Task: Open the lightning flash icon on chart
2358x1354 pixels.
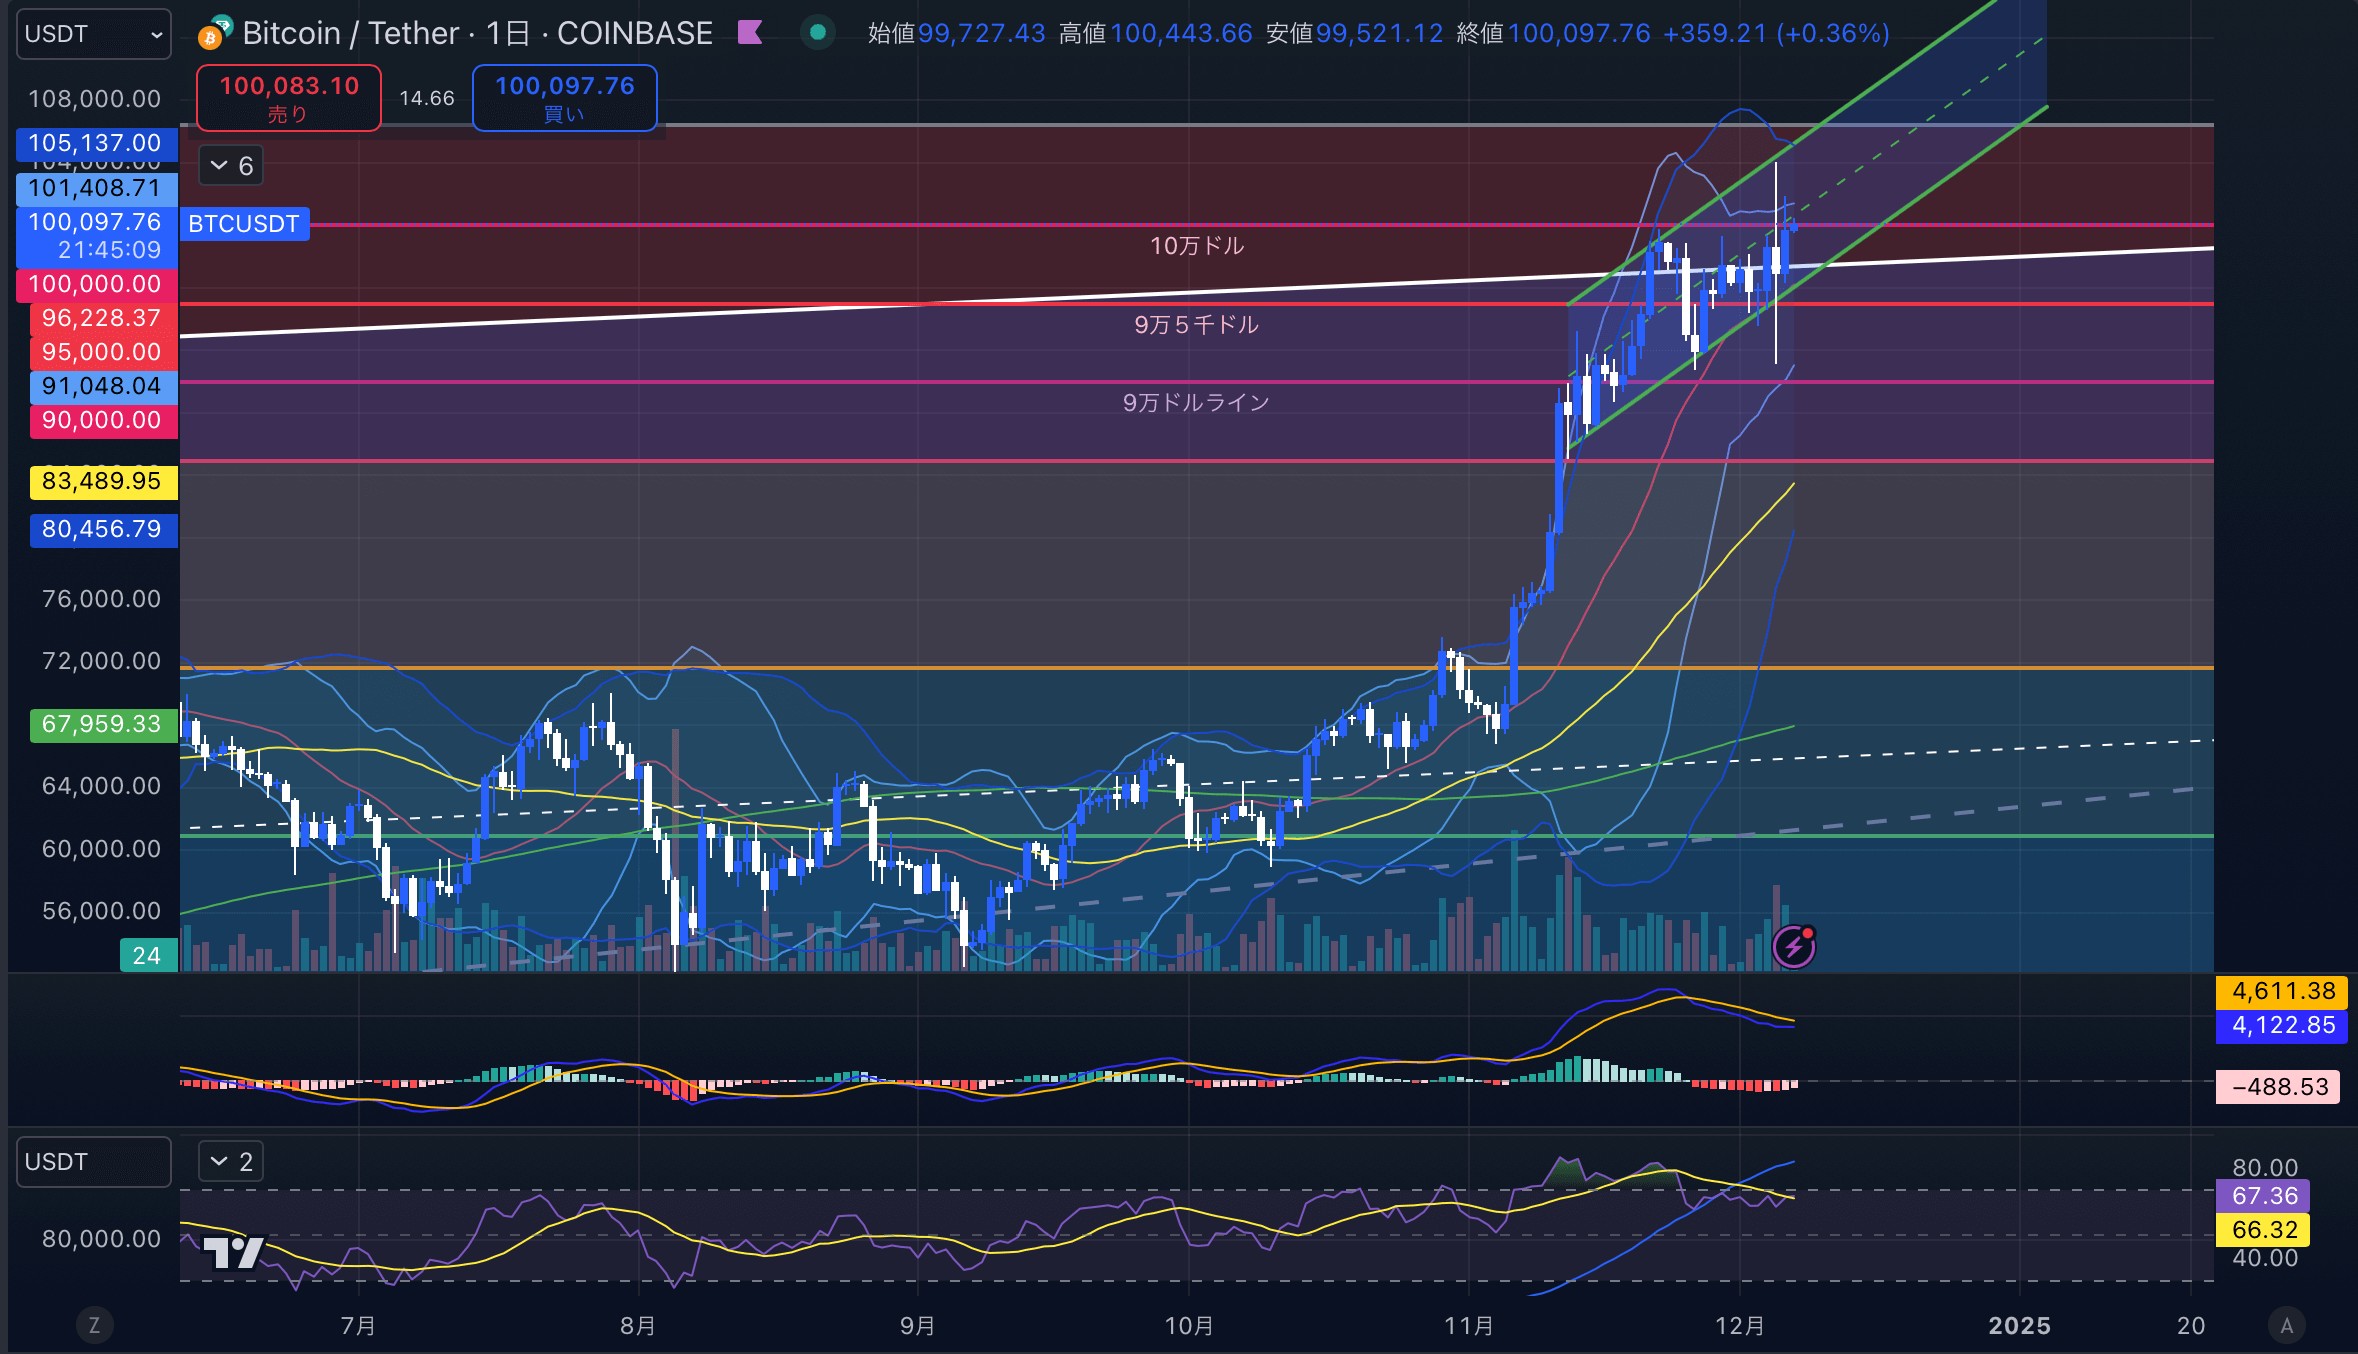Action: [x=1794, y=946]
